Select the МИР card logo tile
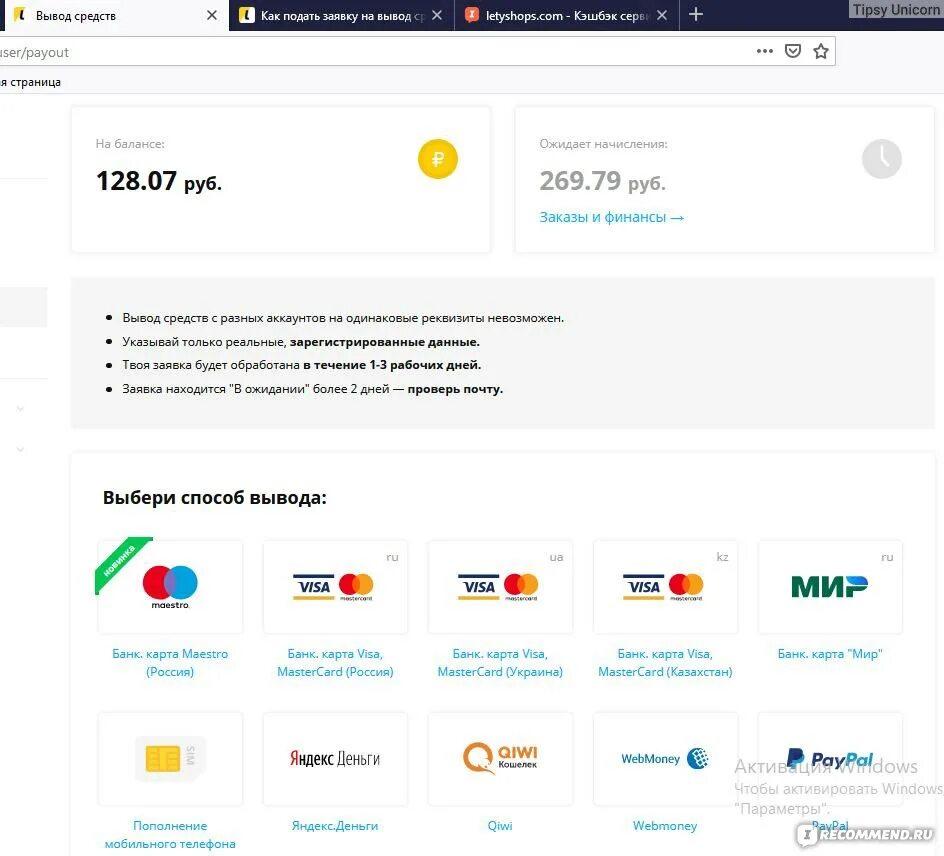The width and height of the screenshot is (944, 856). coord(830,587)
